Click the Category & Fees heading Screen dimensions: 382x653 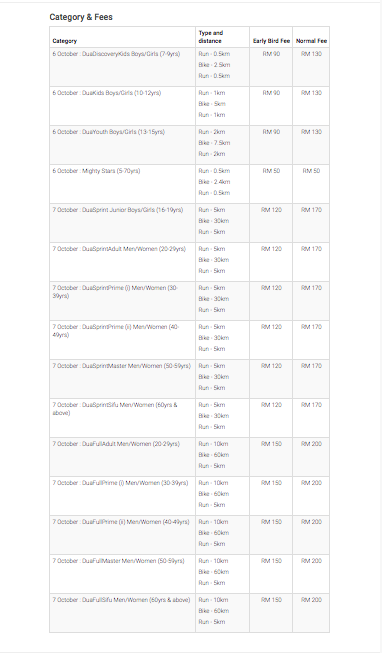[81, 17]
